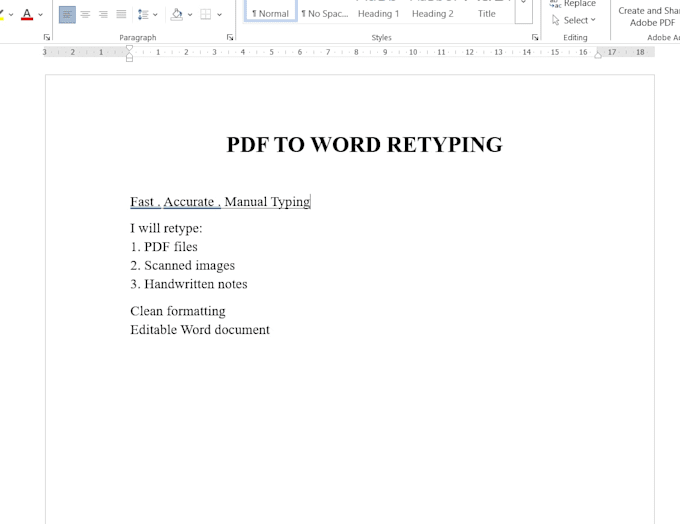Screen dimensions: 680x524
Task: Open the Font Color dropdown arrow
Action: click(40, 15)
